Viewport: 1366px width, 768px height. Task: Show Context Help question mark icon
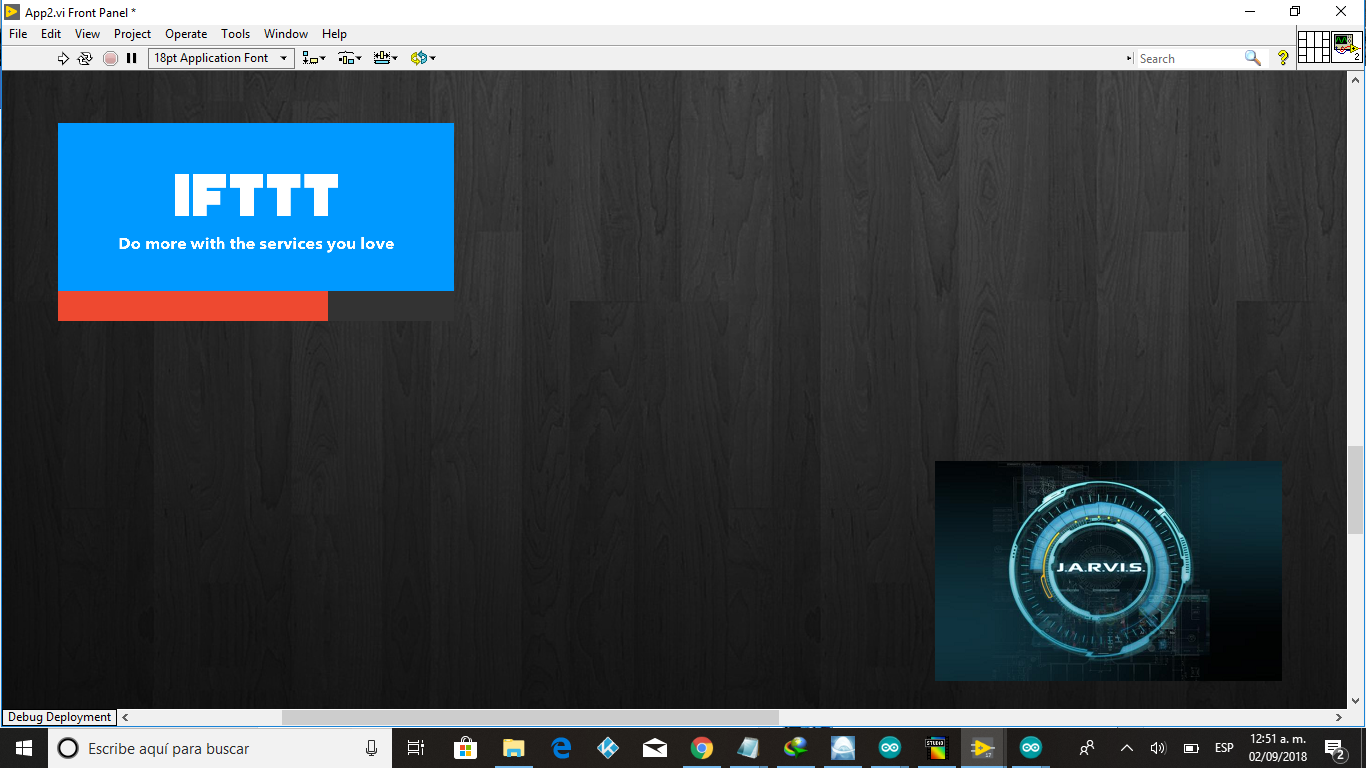click(1283, 58)
